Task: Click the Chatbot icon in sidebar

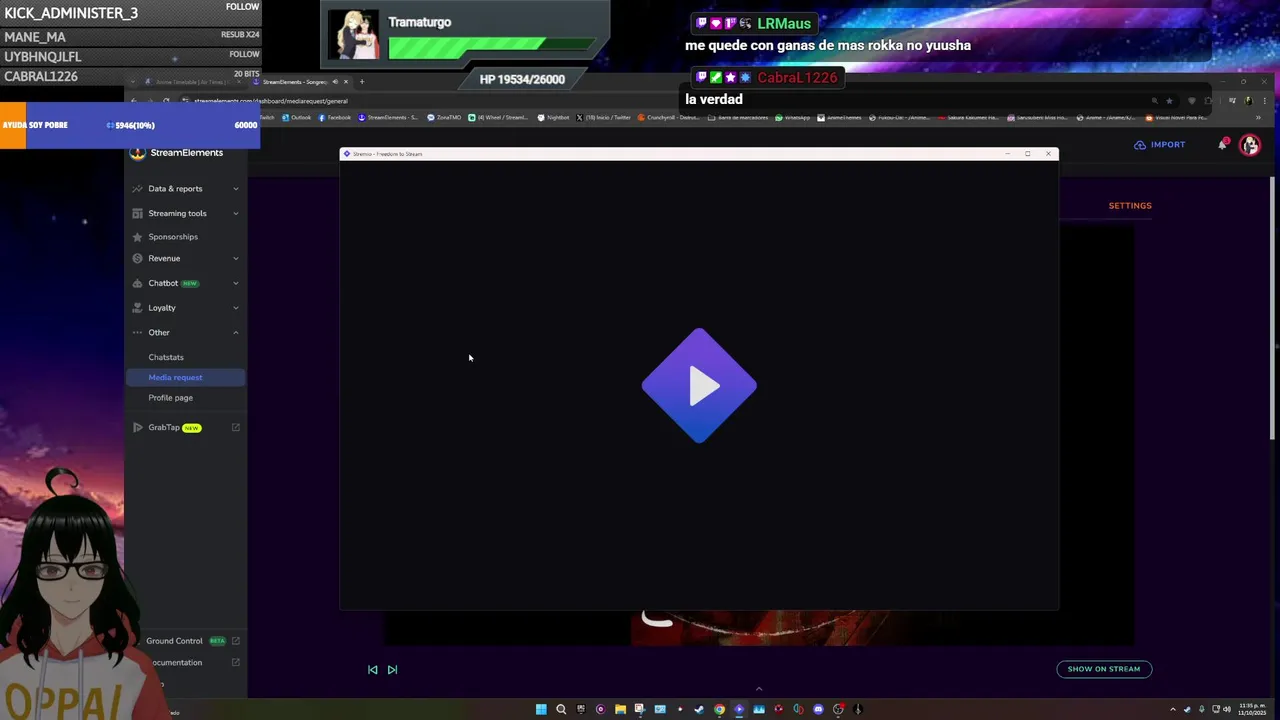Action: [x=137, y=283]
